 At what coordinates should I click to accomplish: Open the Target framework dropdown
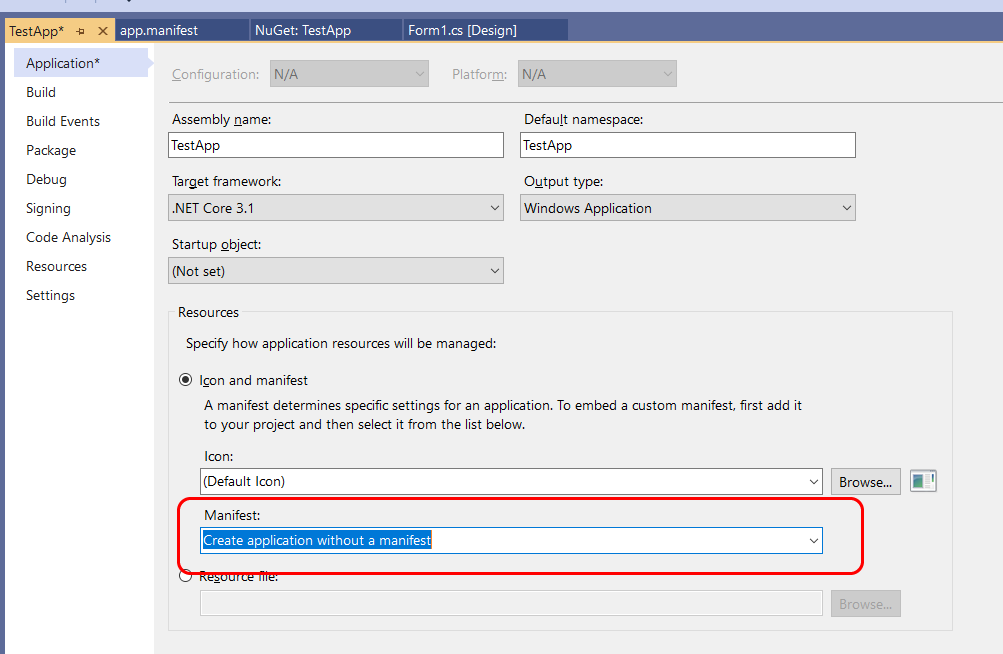[336, 208]
